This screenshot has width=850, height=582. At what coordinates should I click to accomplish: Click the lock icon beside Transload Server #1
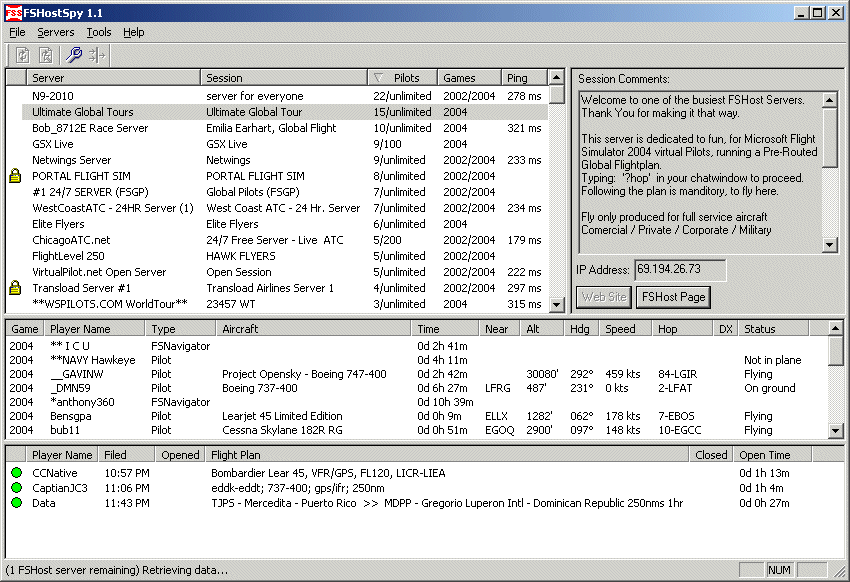pos(15,288)
